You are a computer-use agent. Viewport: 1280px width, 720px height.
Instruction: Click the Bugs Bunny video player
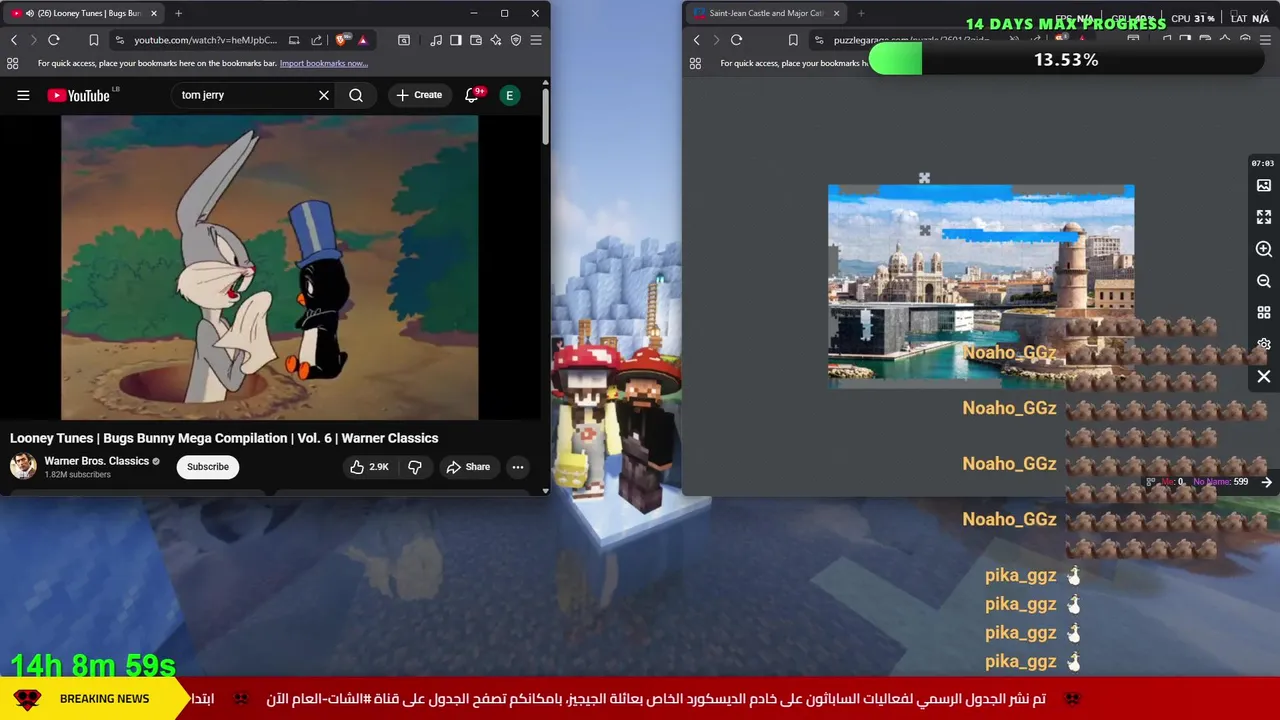tap(269, 267)
